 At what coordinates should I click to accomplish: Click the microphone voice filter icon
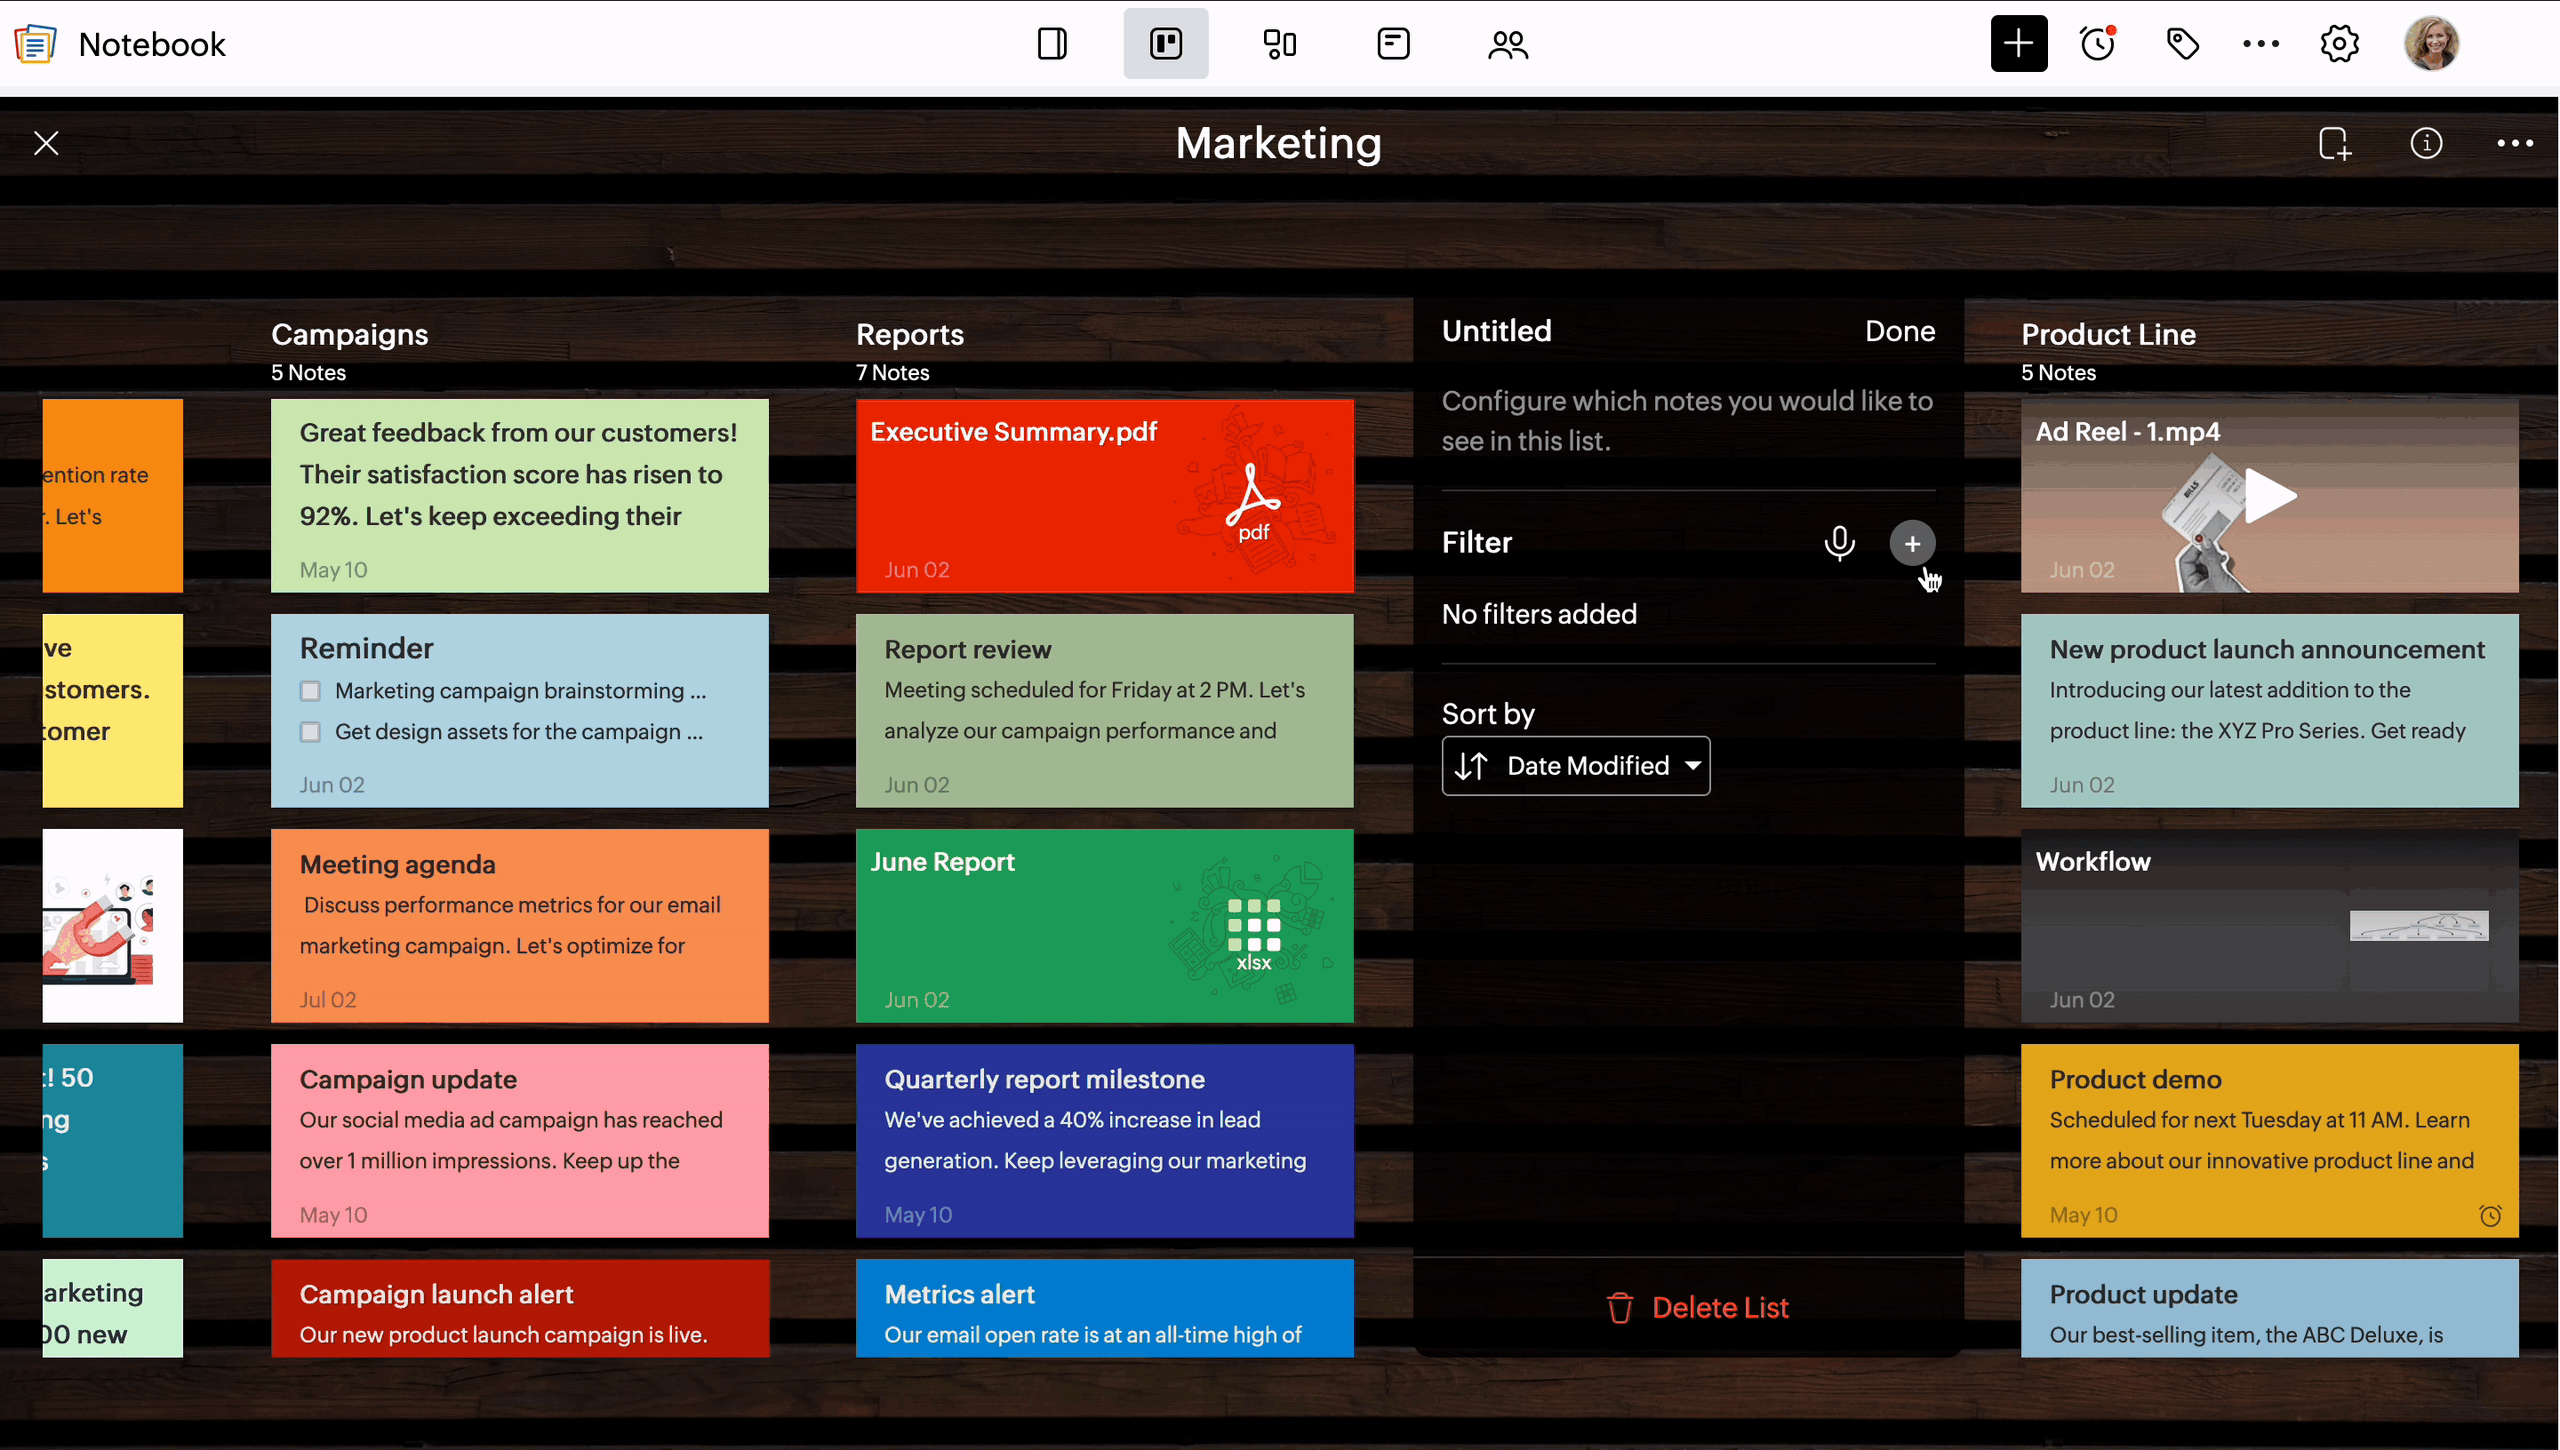1839,543
